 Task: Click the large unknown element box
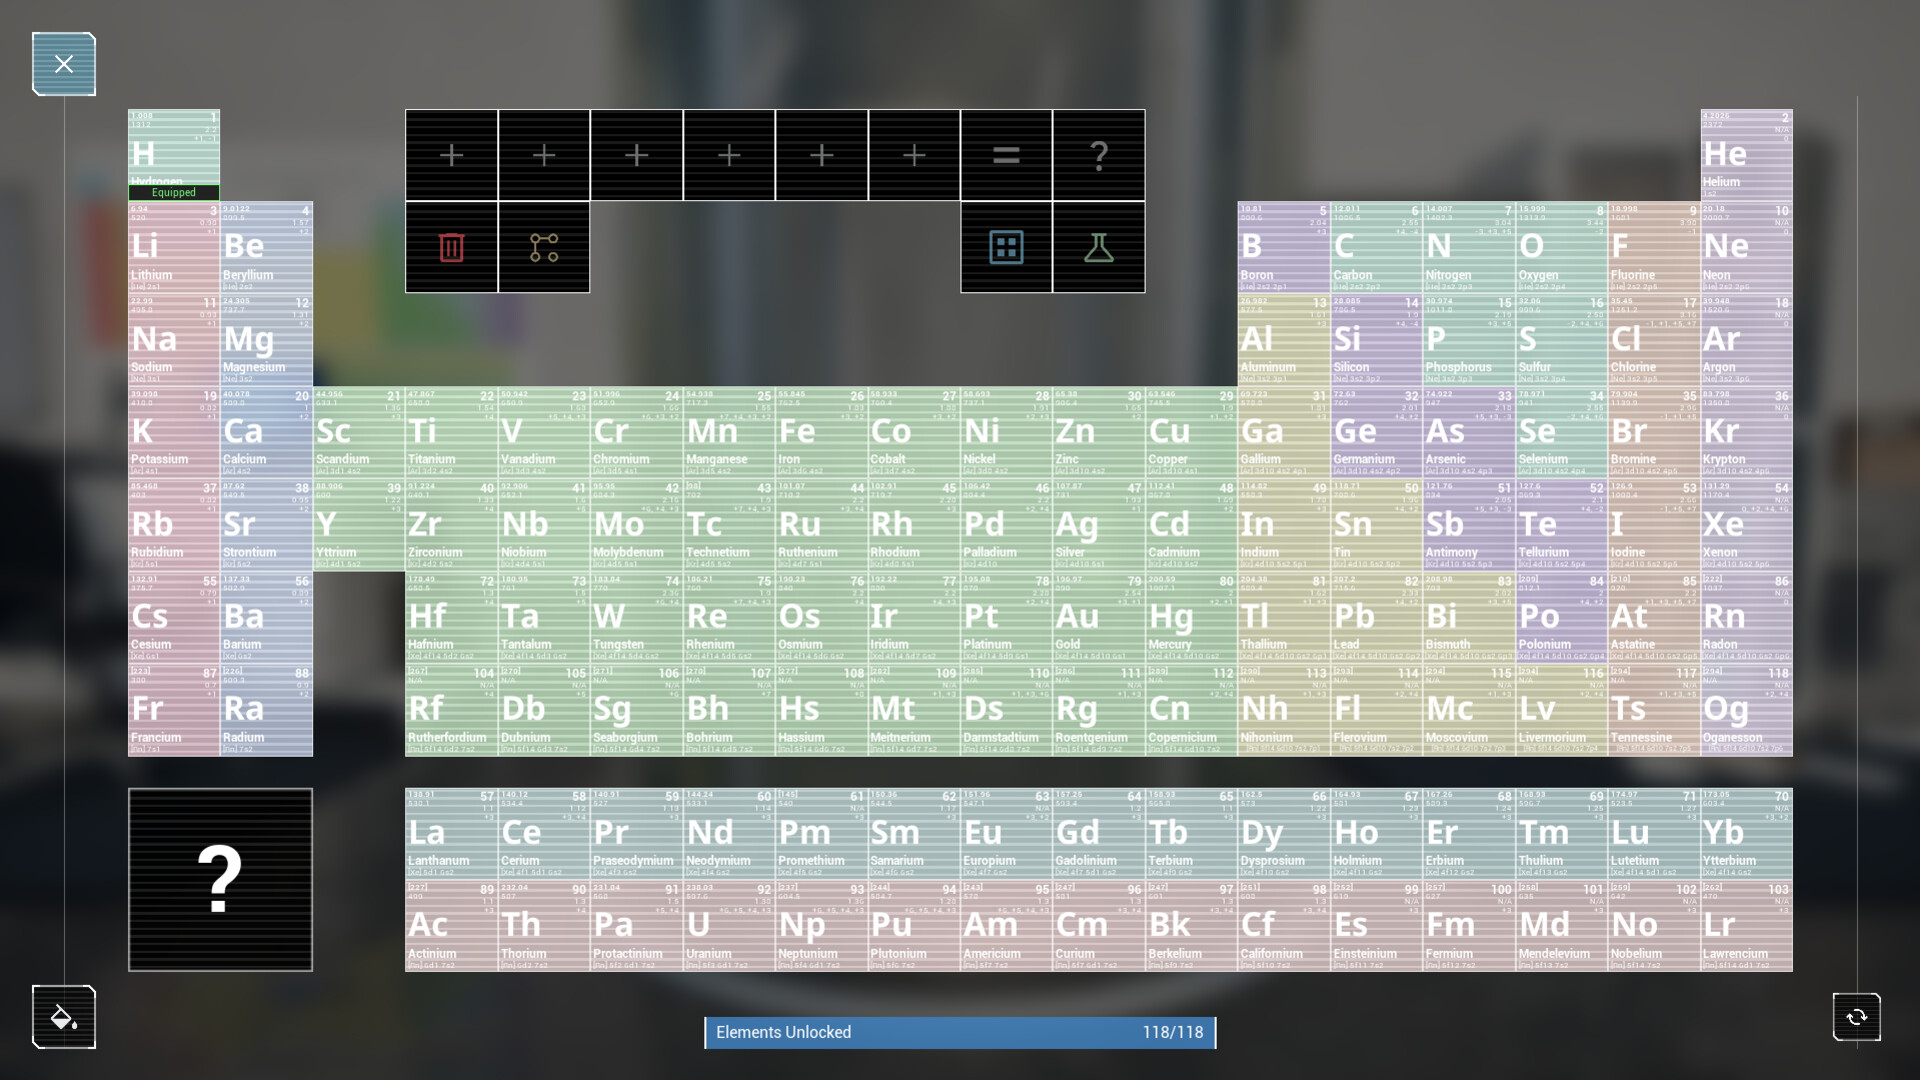[220, 879]
